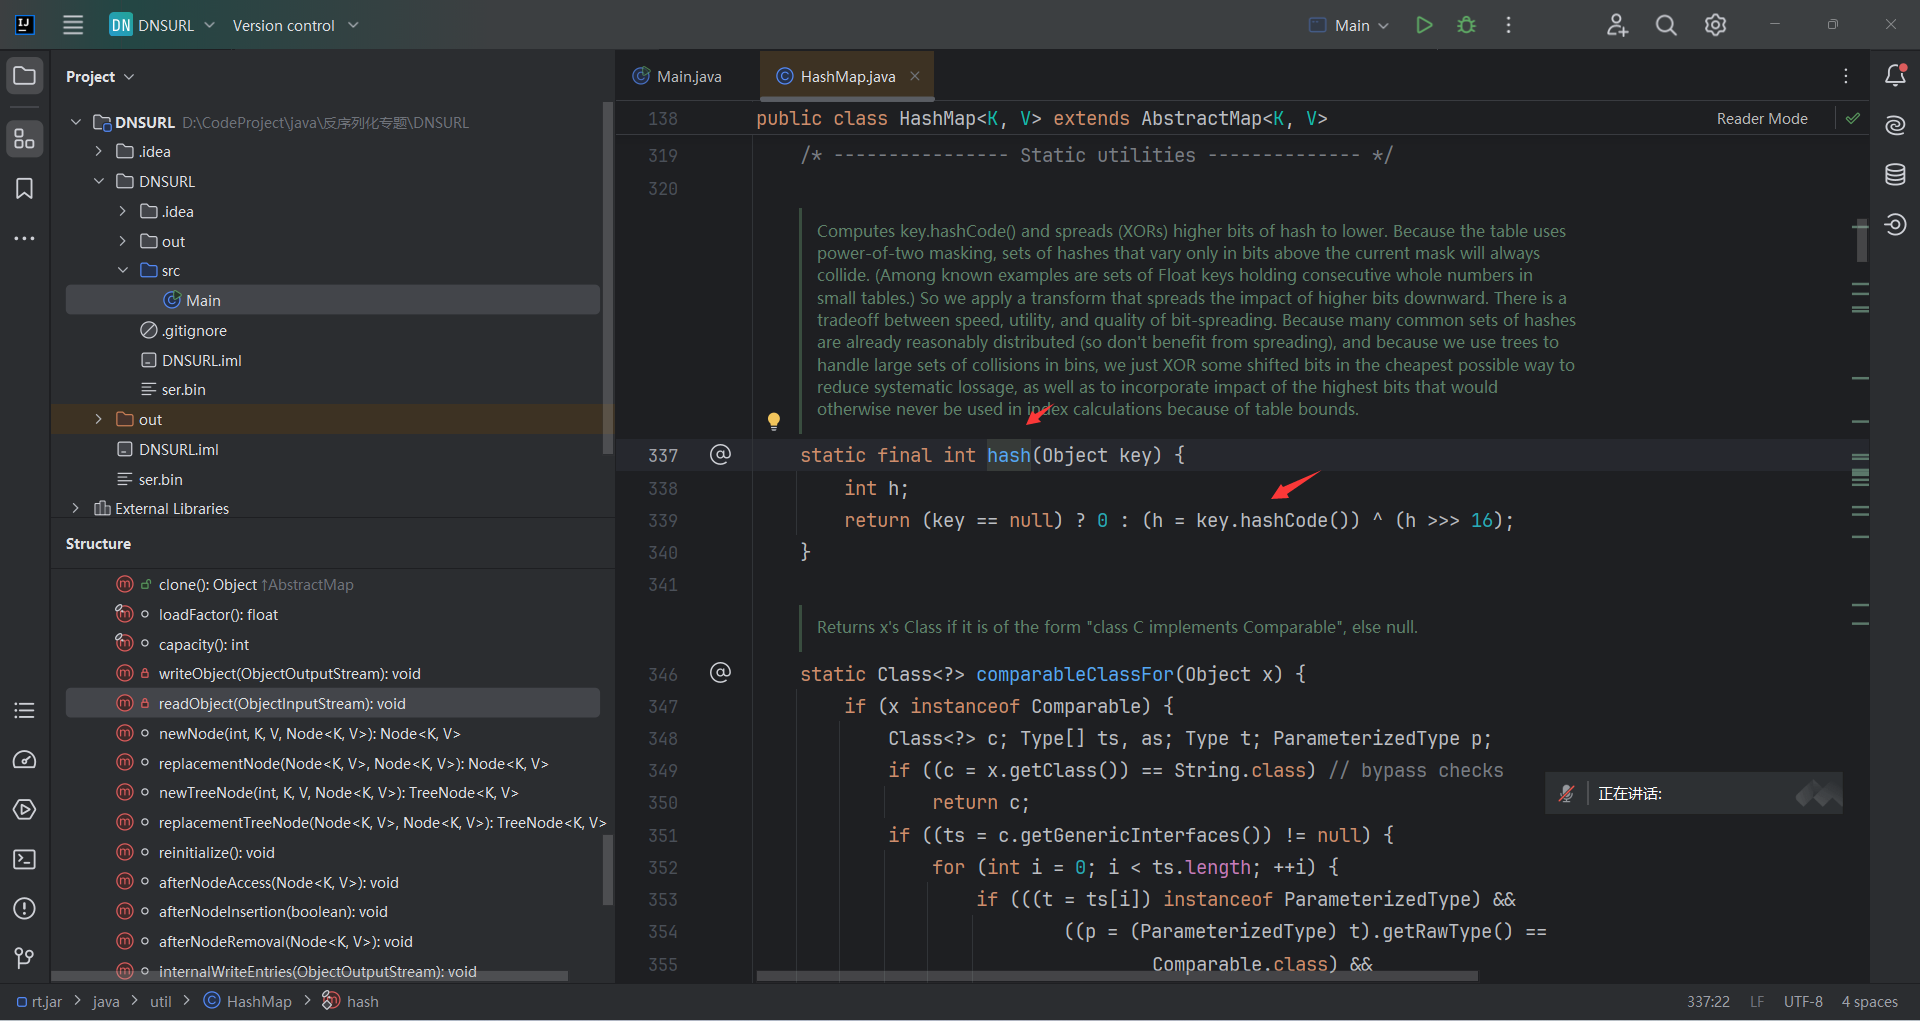The image size is (1920, 1021).
Task: Open the AI Assistant spiral icon
Action: (1895, 125)
